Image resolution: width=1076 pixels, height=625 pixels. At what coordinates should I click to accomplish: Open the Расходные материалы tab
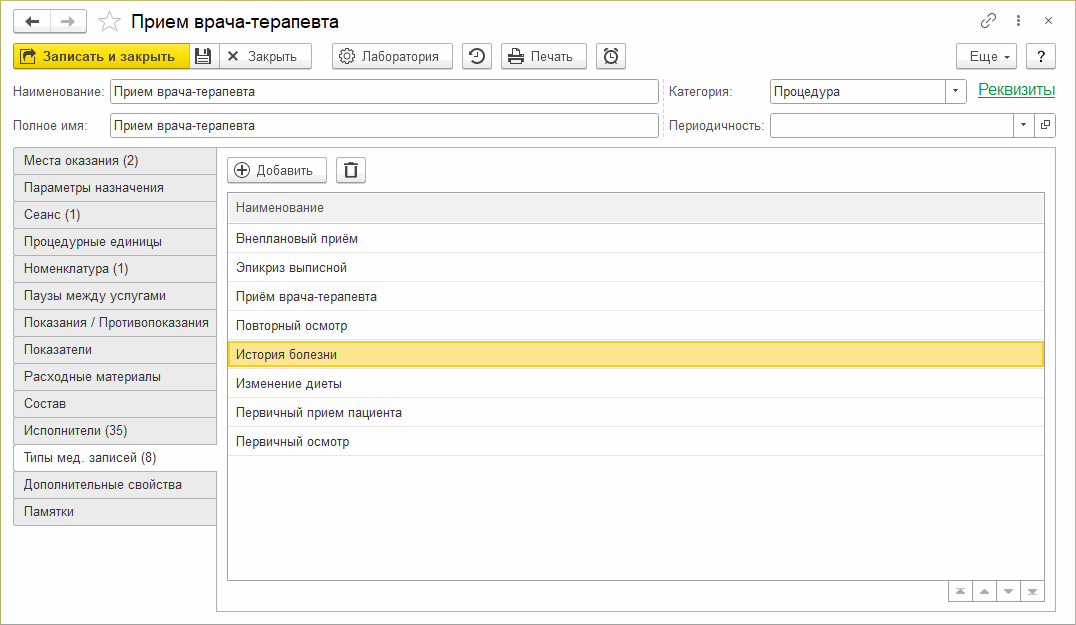pos(115,377)
